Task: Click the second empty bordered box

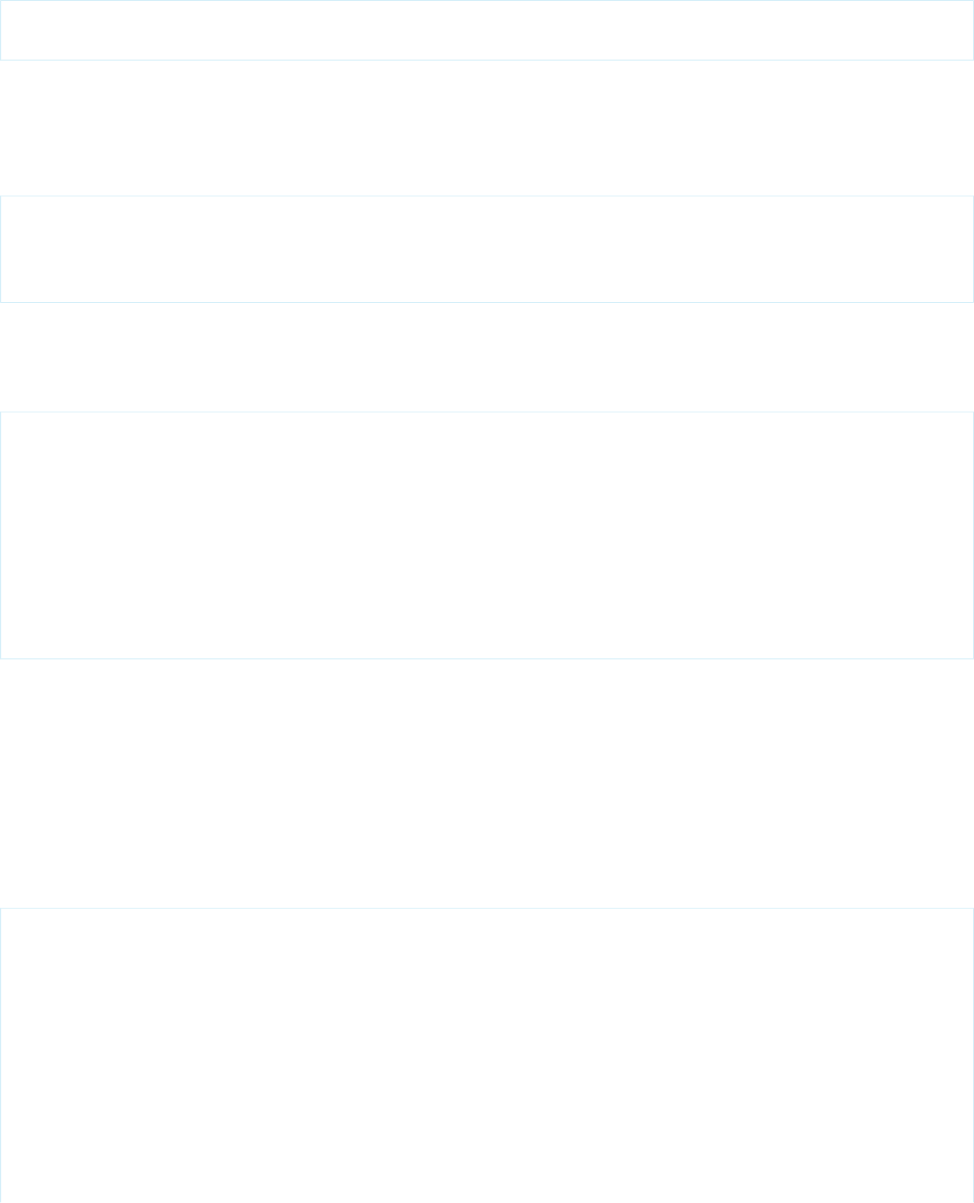Action: coord(487,249)
